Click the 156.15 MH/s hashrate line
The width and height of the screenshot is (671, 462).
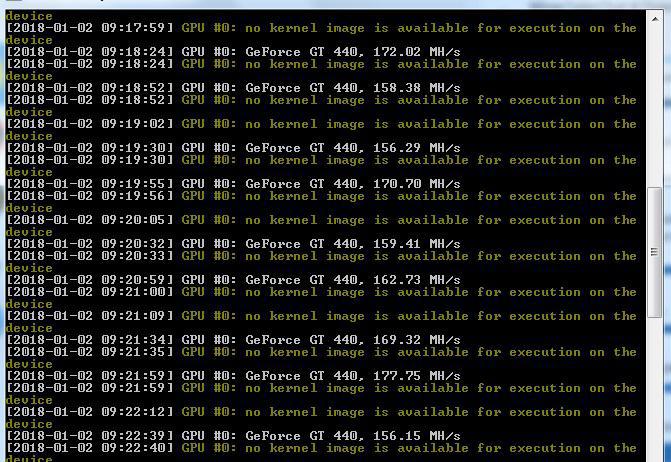(x=234, y=435)
